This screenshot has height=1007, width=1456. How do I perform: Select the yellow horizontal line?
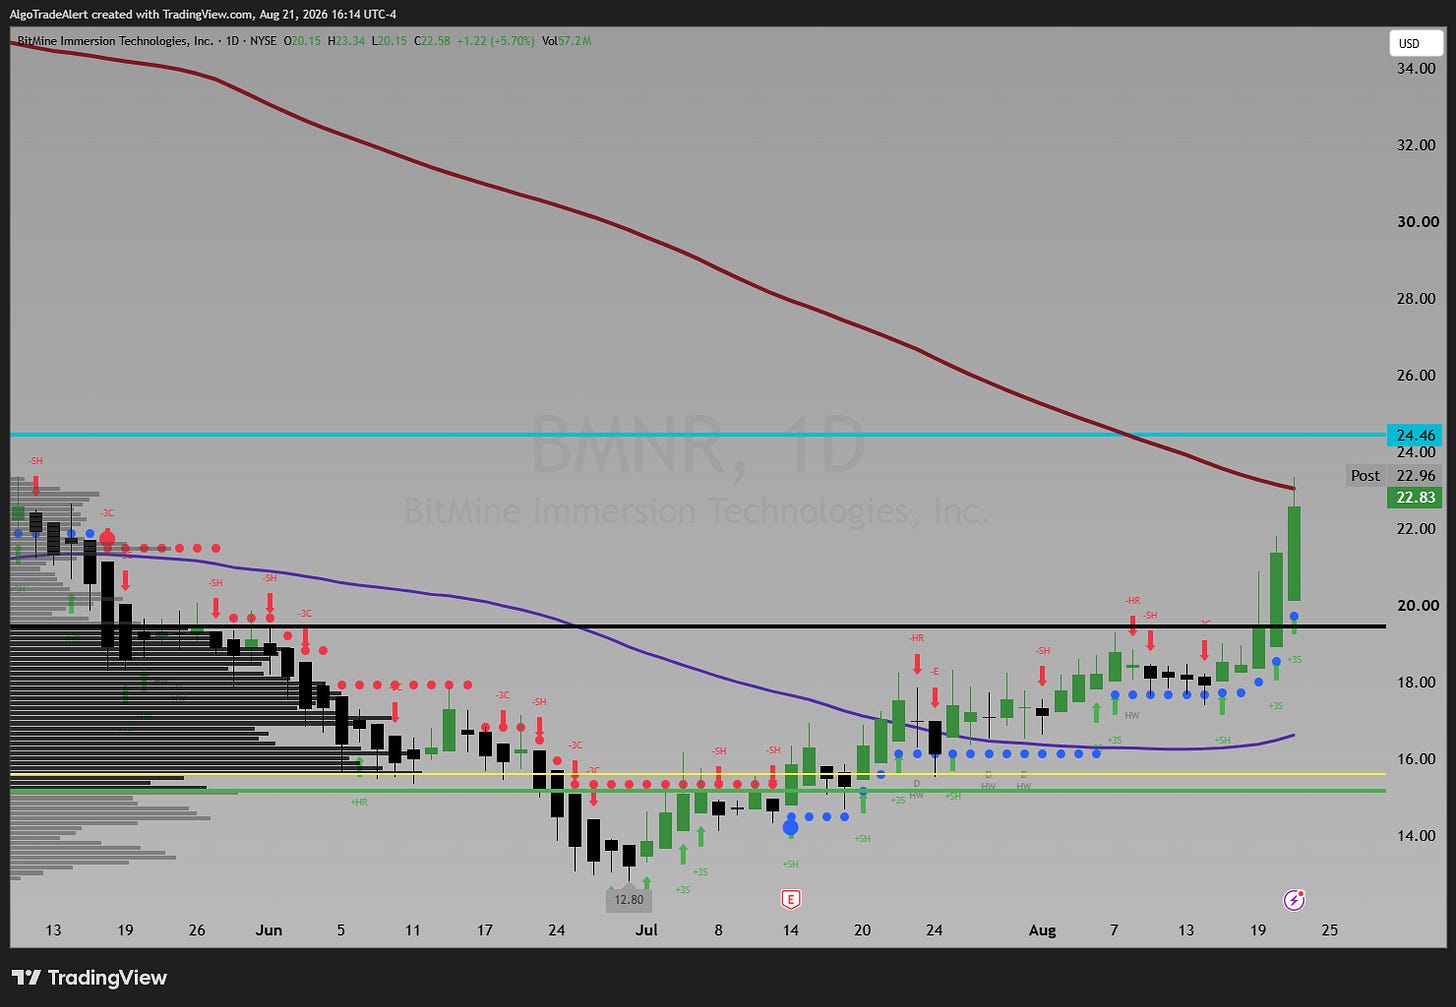[698, 774]
